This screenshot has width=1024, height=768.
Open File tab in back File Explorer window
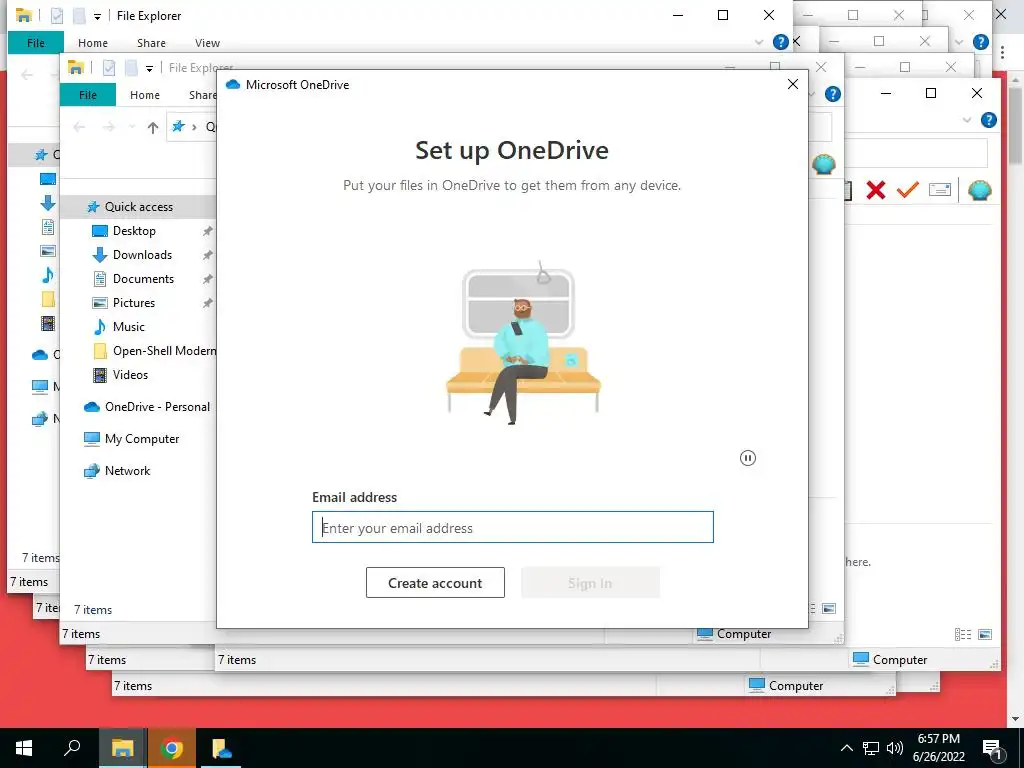click(36, 42)
